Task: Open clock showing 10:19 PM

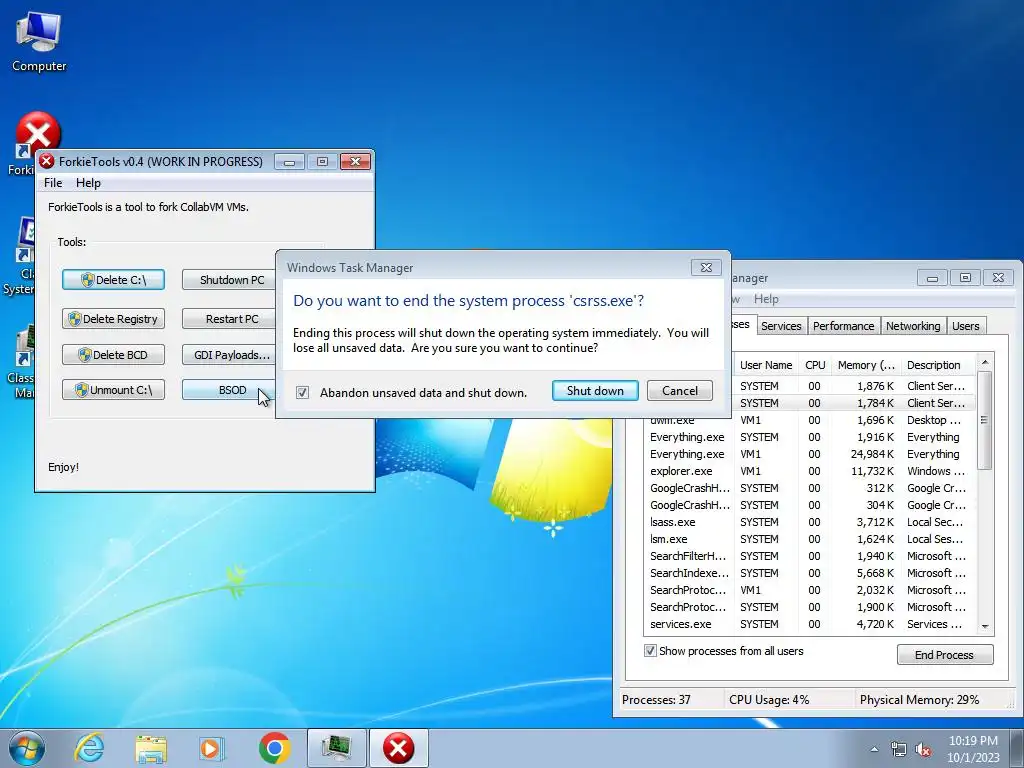Action: point(973,749)
